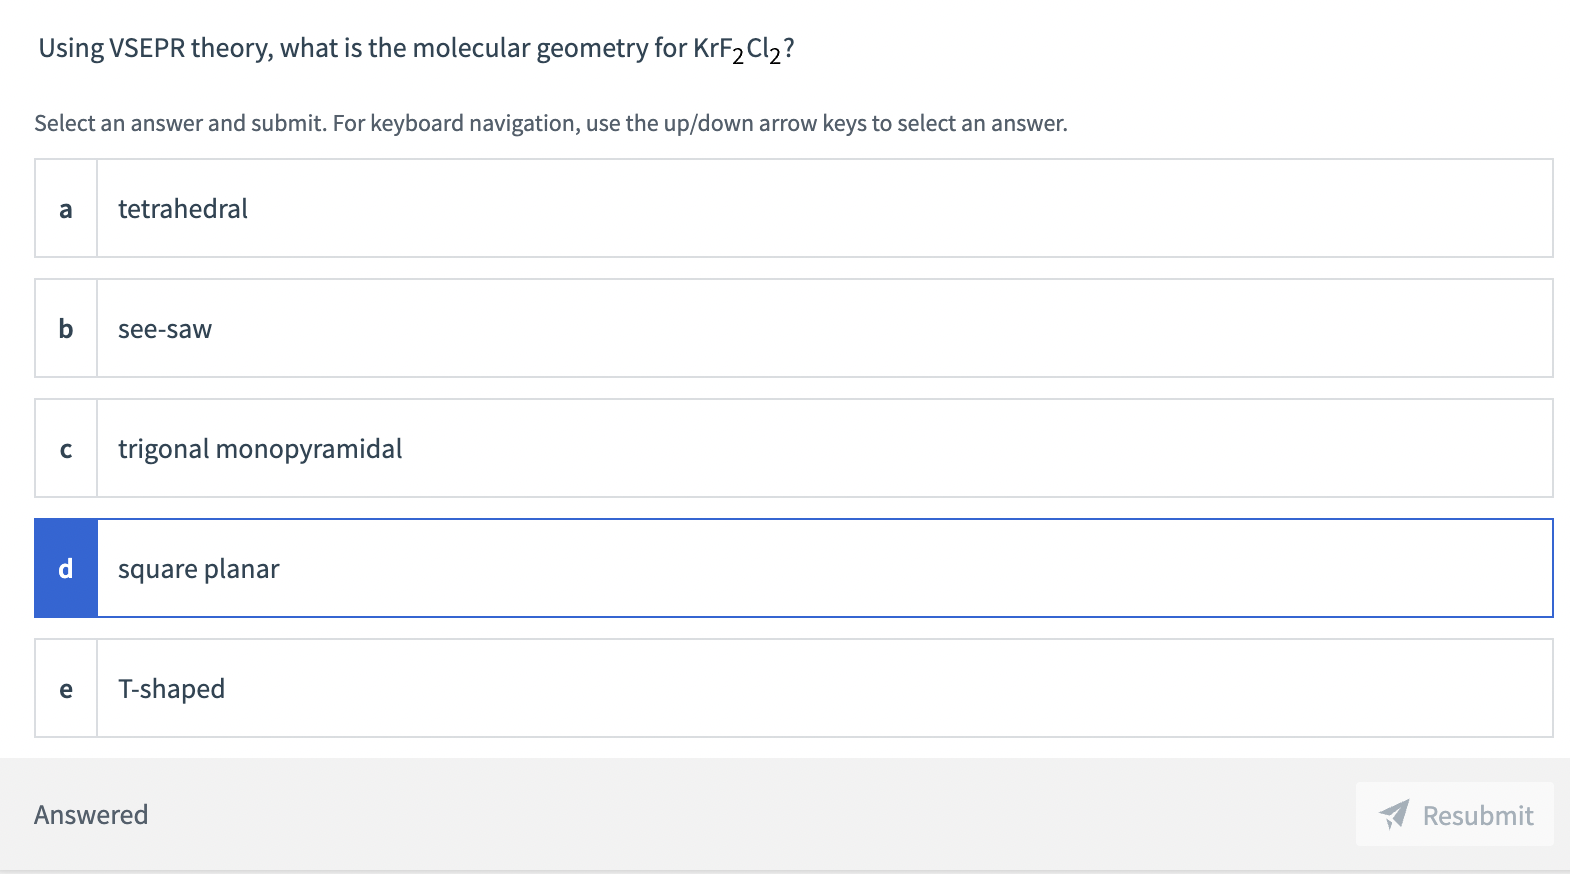Click the tetrahedral answer text
This screenshot has height=874, width=1570.
click(x=183, y=208)
